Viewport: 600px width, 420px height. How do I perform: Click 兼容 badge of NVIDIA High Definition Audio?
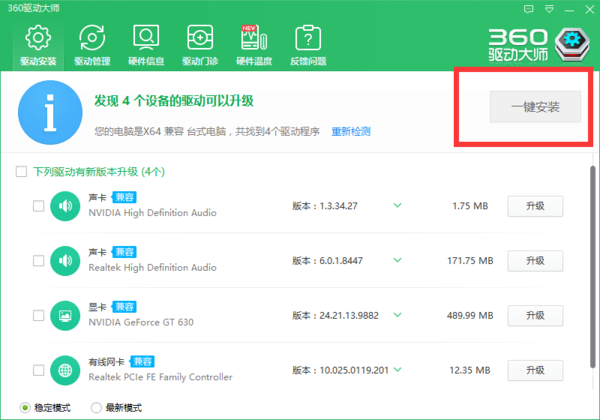(124, 197)
